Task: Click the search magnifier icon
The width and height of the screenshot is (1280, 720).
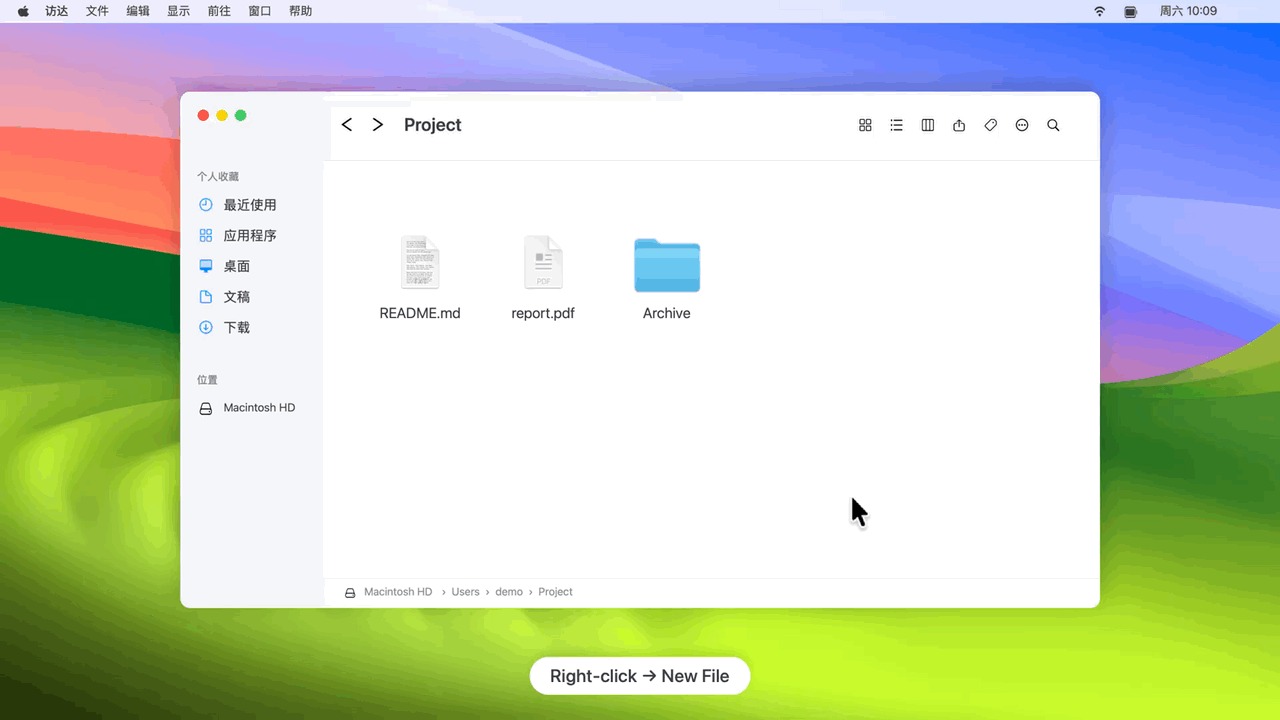Action: 1053,125
